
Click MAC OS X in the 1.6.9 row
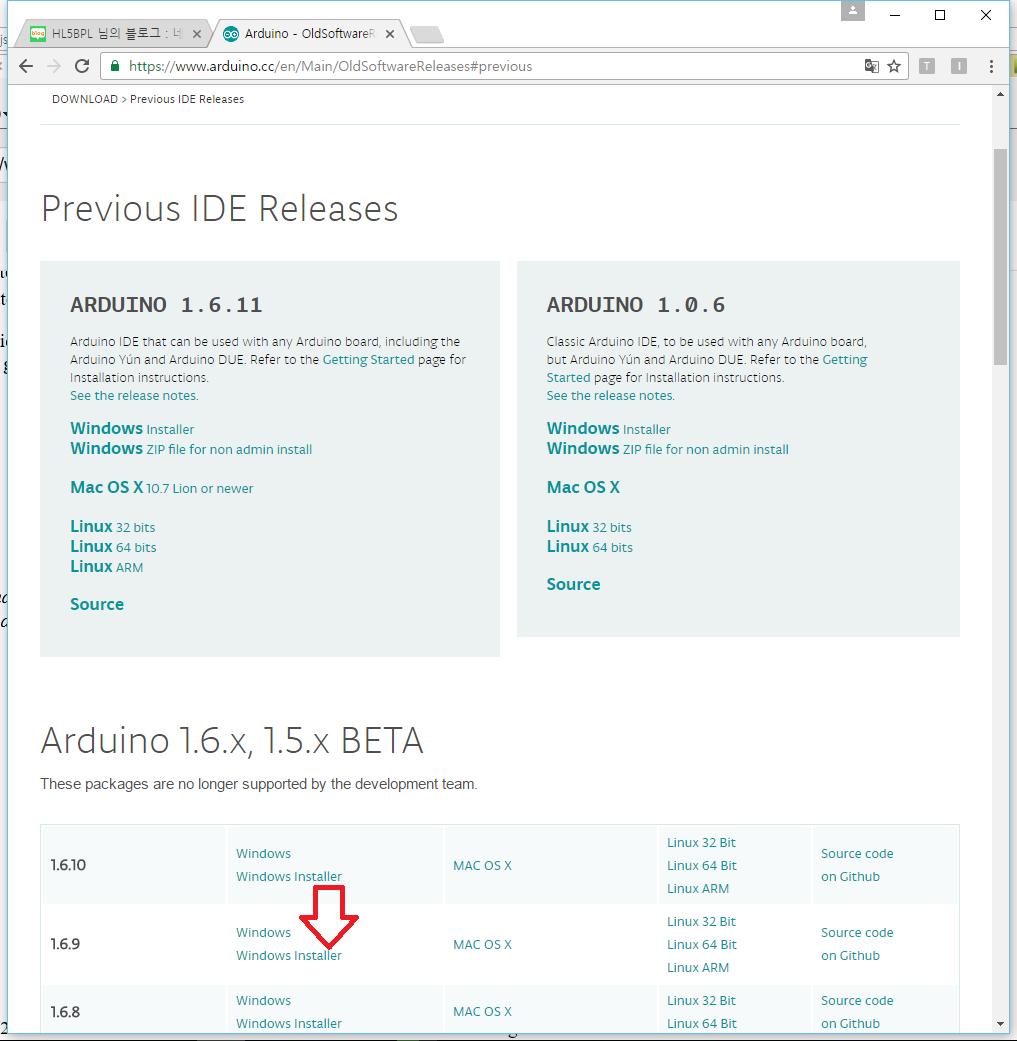(x=483, y=945)
